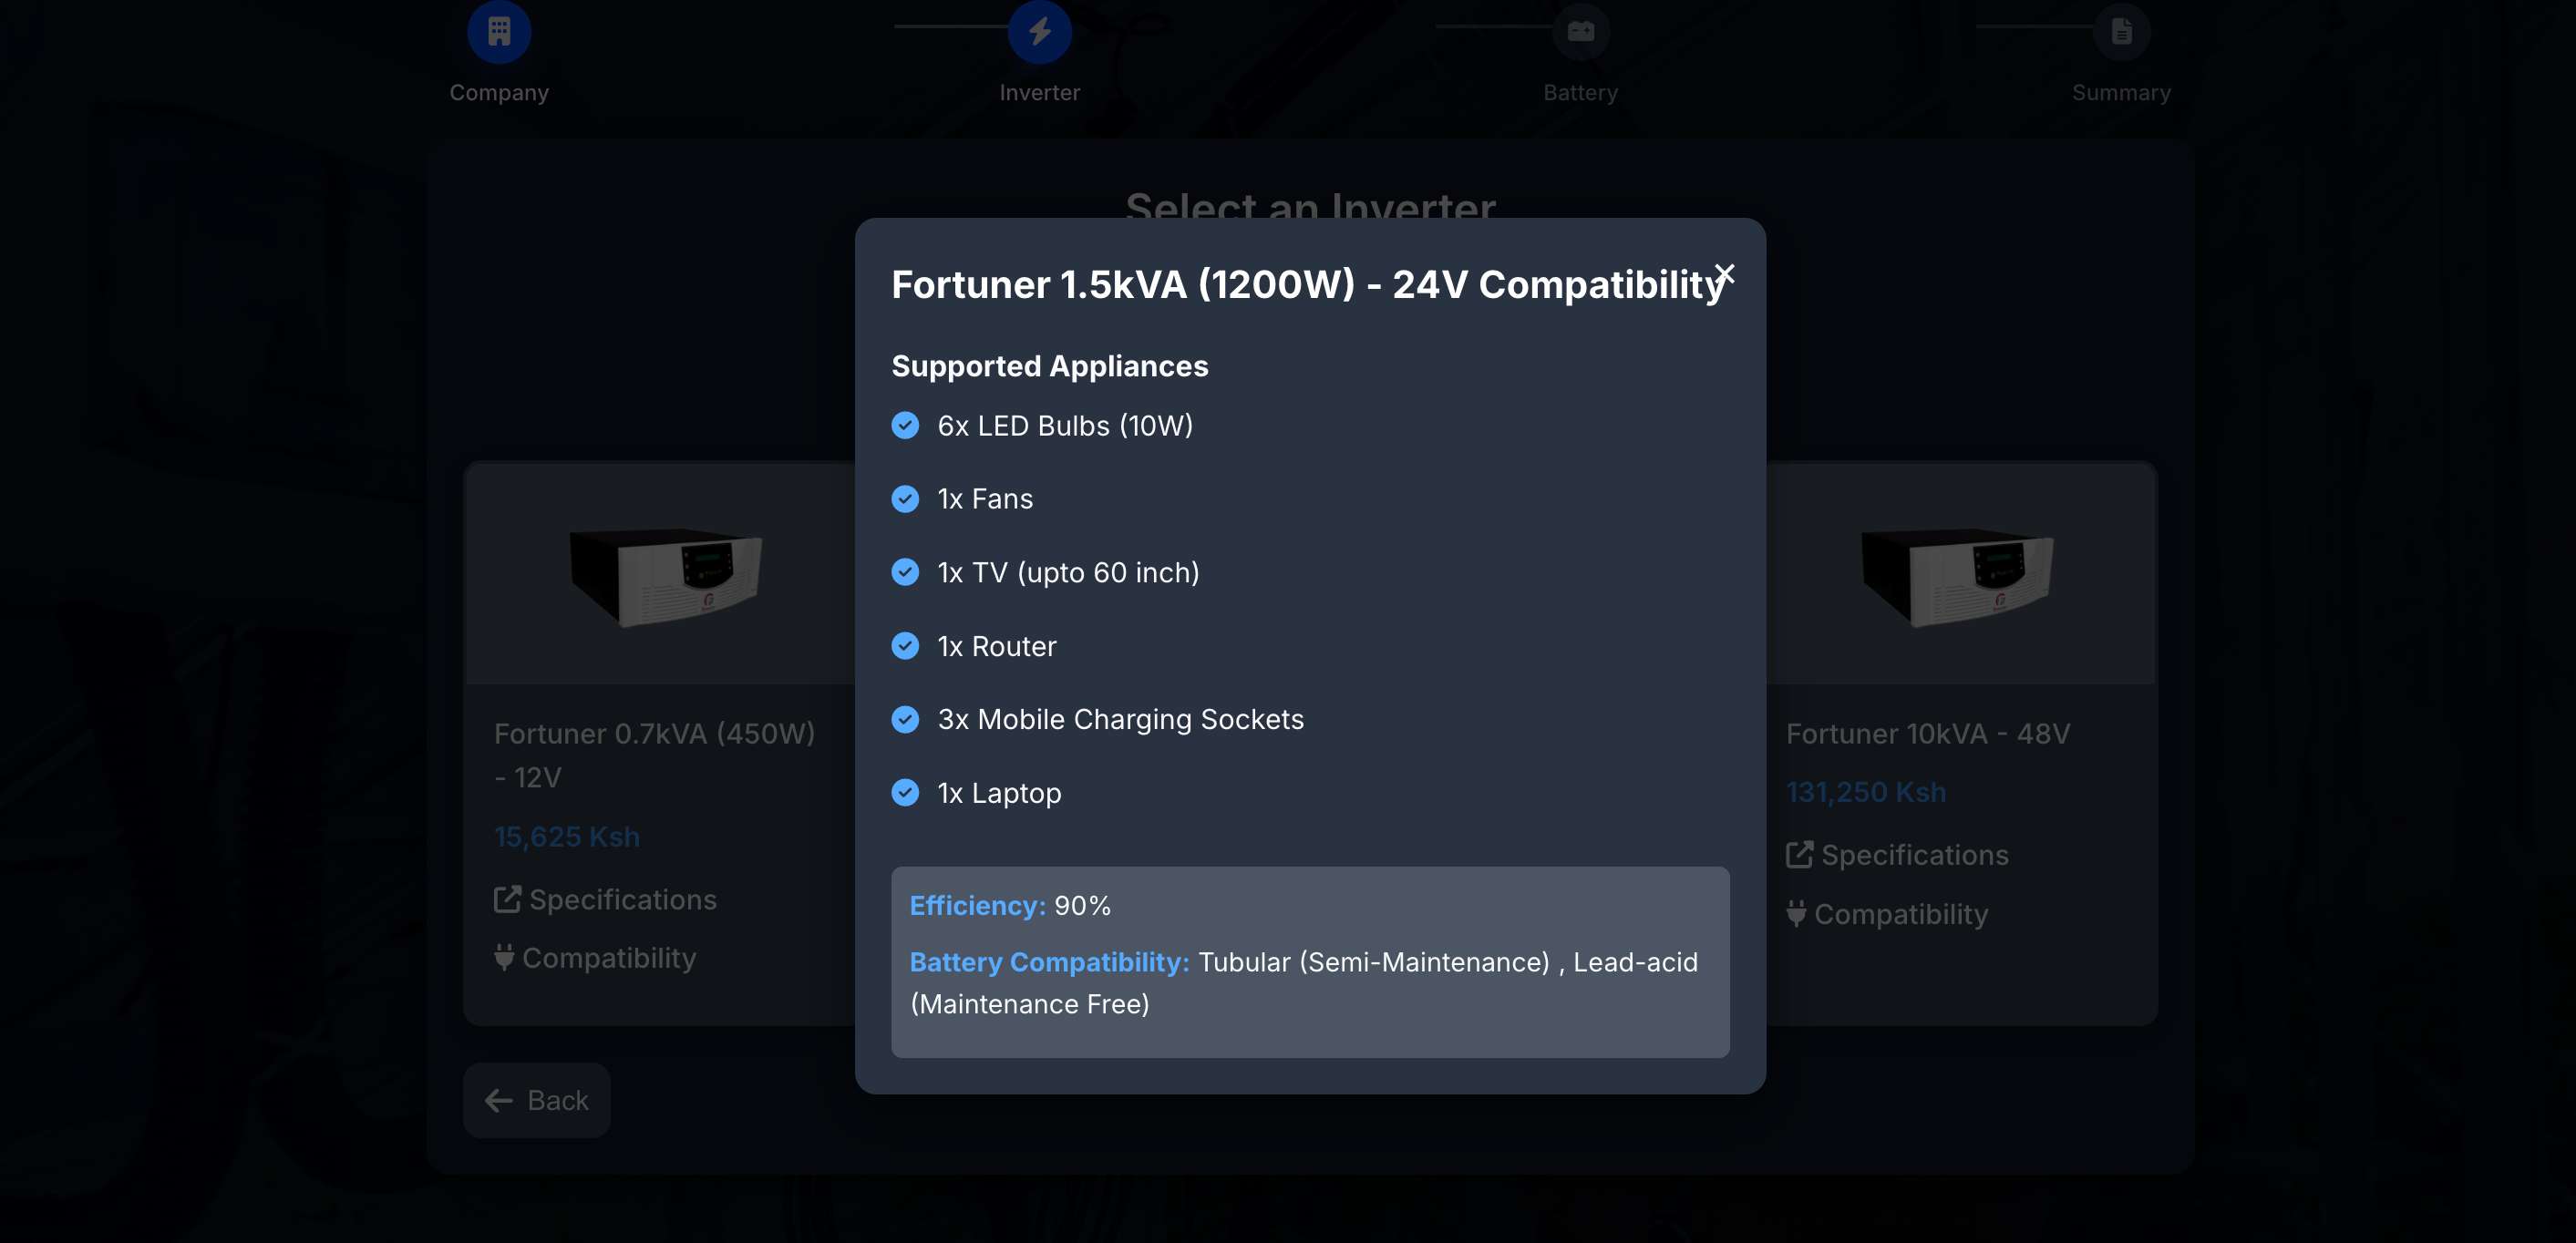Select the Fortuner 10kVA inverter image

pos(1956,575)
